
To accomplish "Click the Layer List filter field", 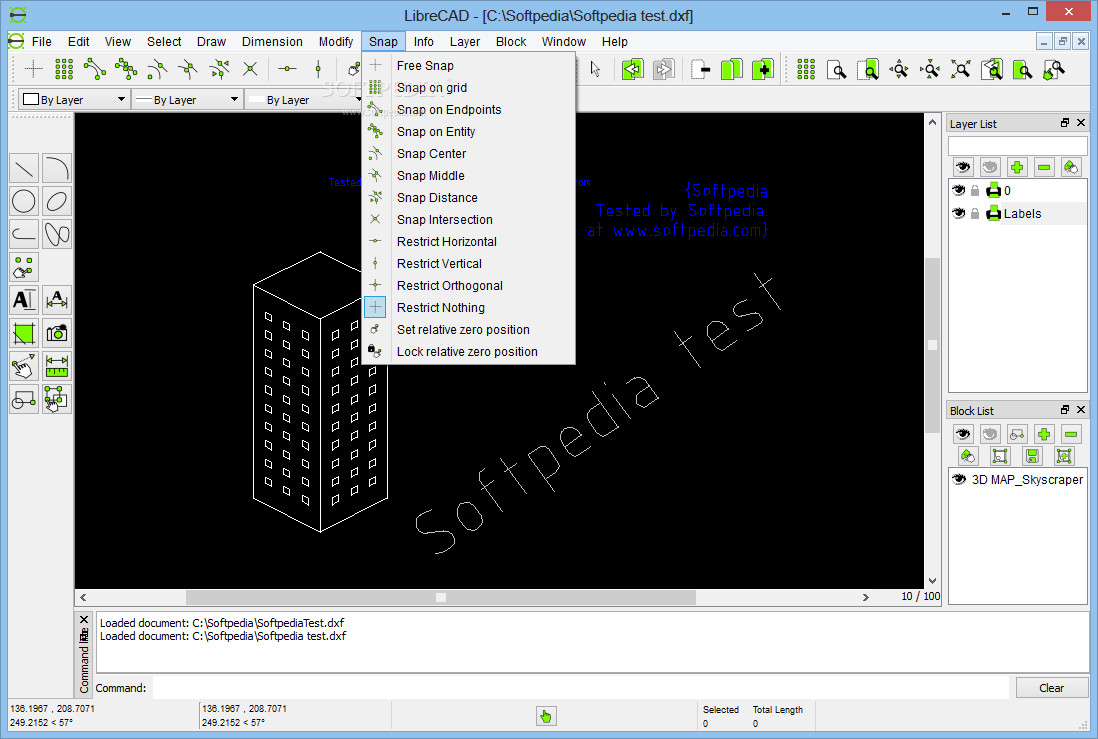I will 1017,146.
